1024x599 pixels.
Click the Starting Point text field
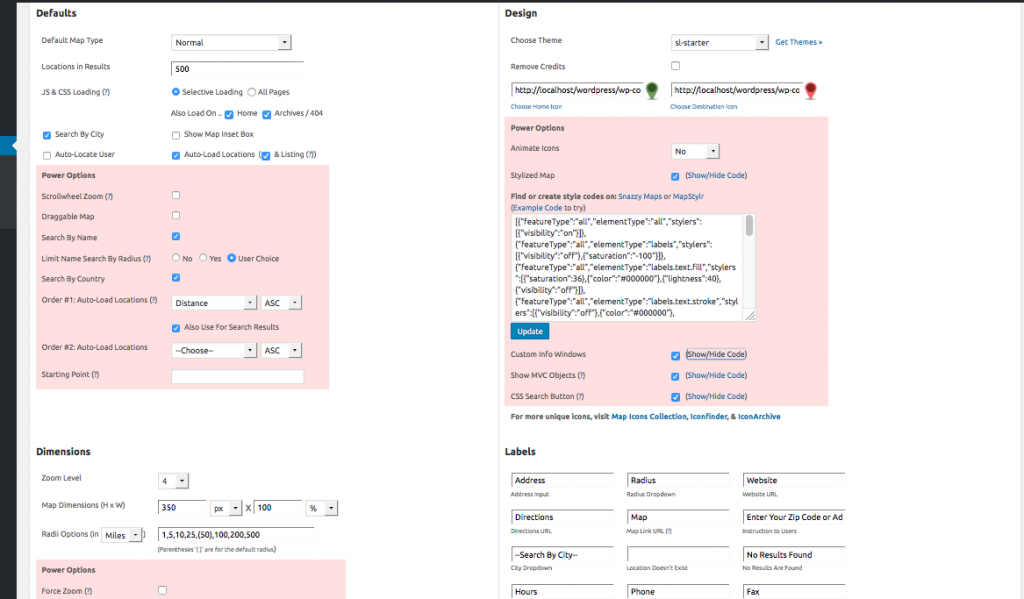(x=237, y=377)
